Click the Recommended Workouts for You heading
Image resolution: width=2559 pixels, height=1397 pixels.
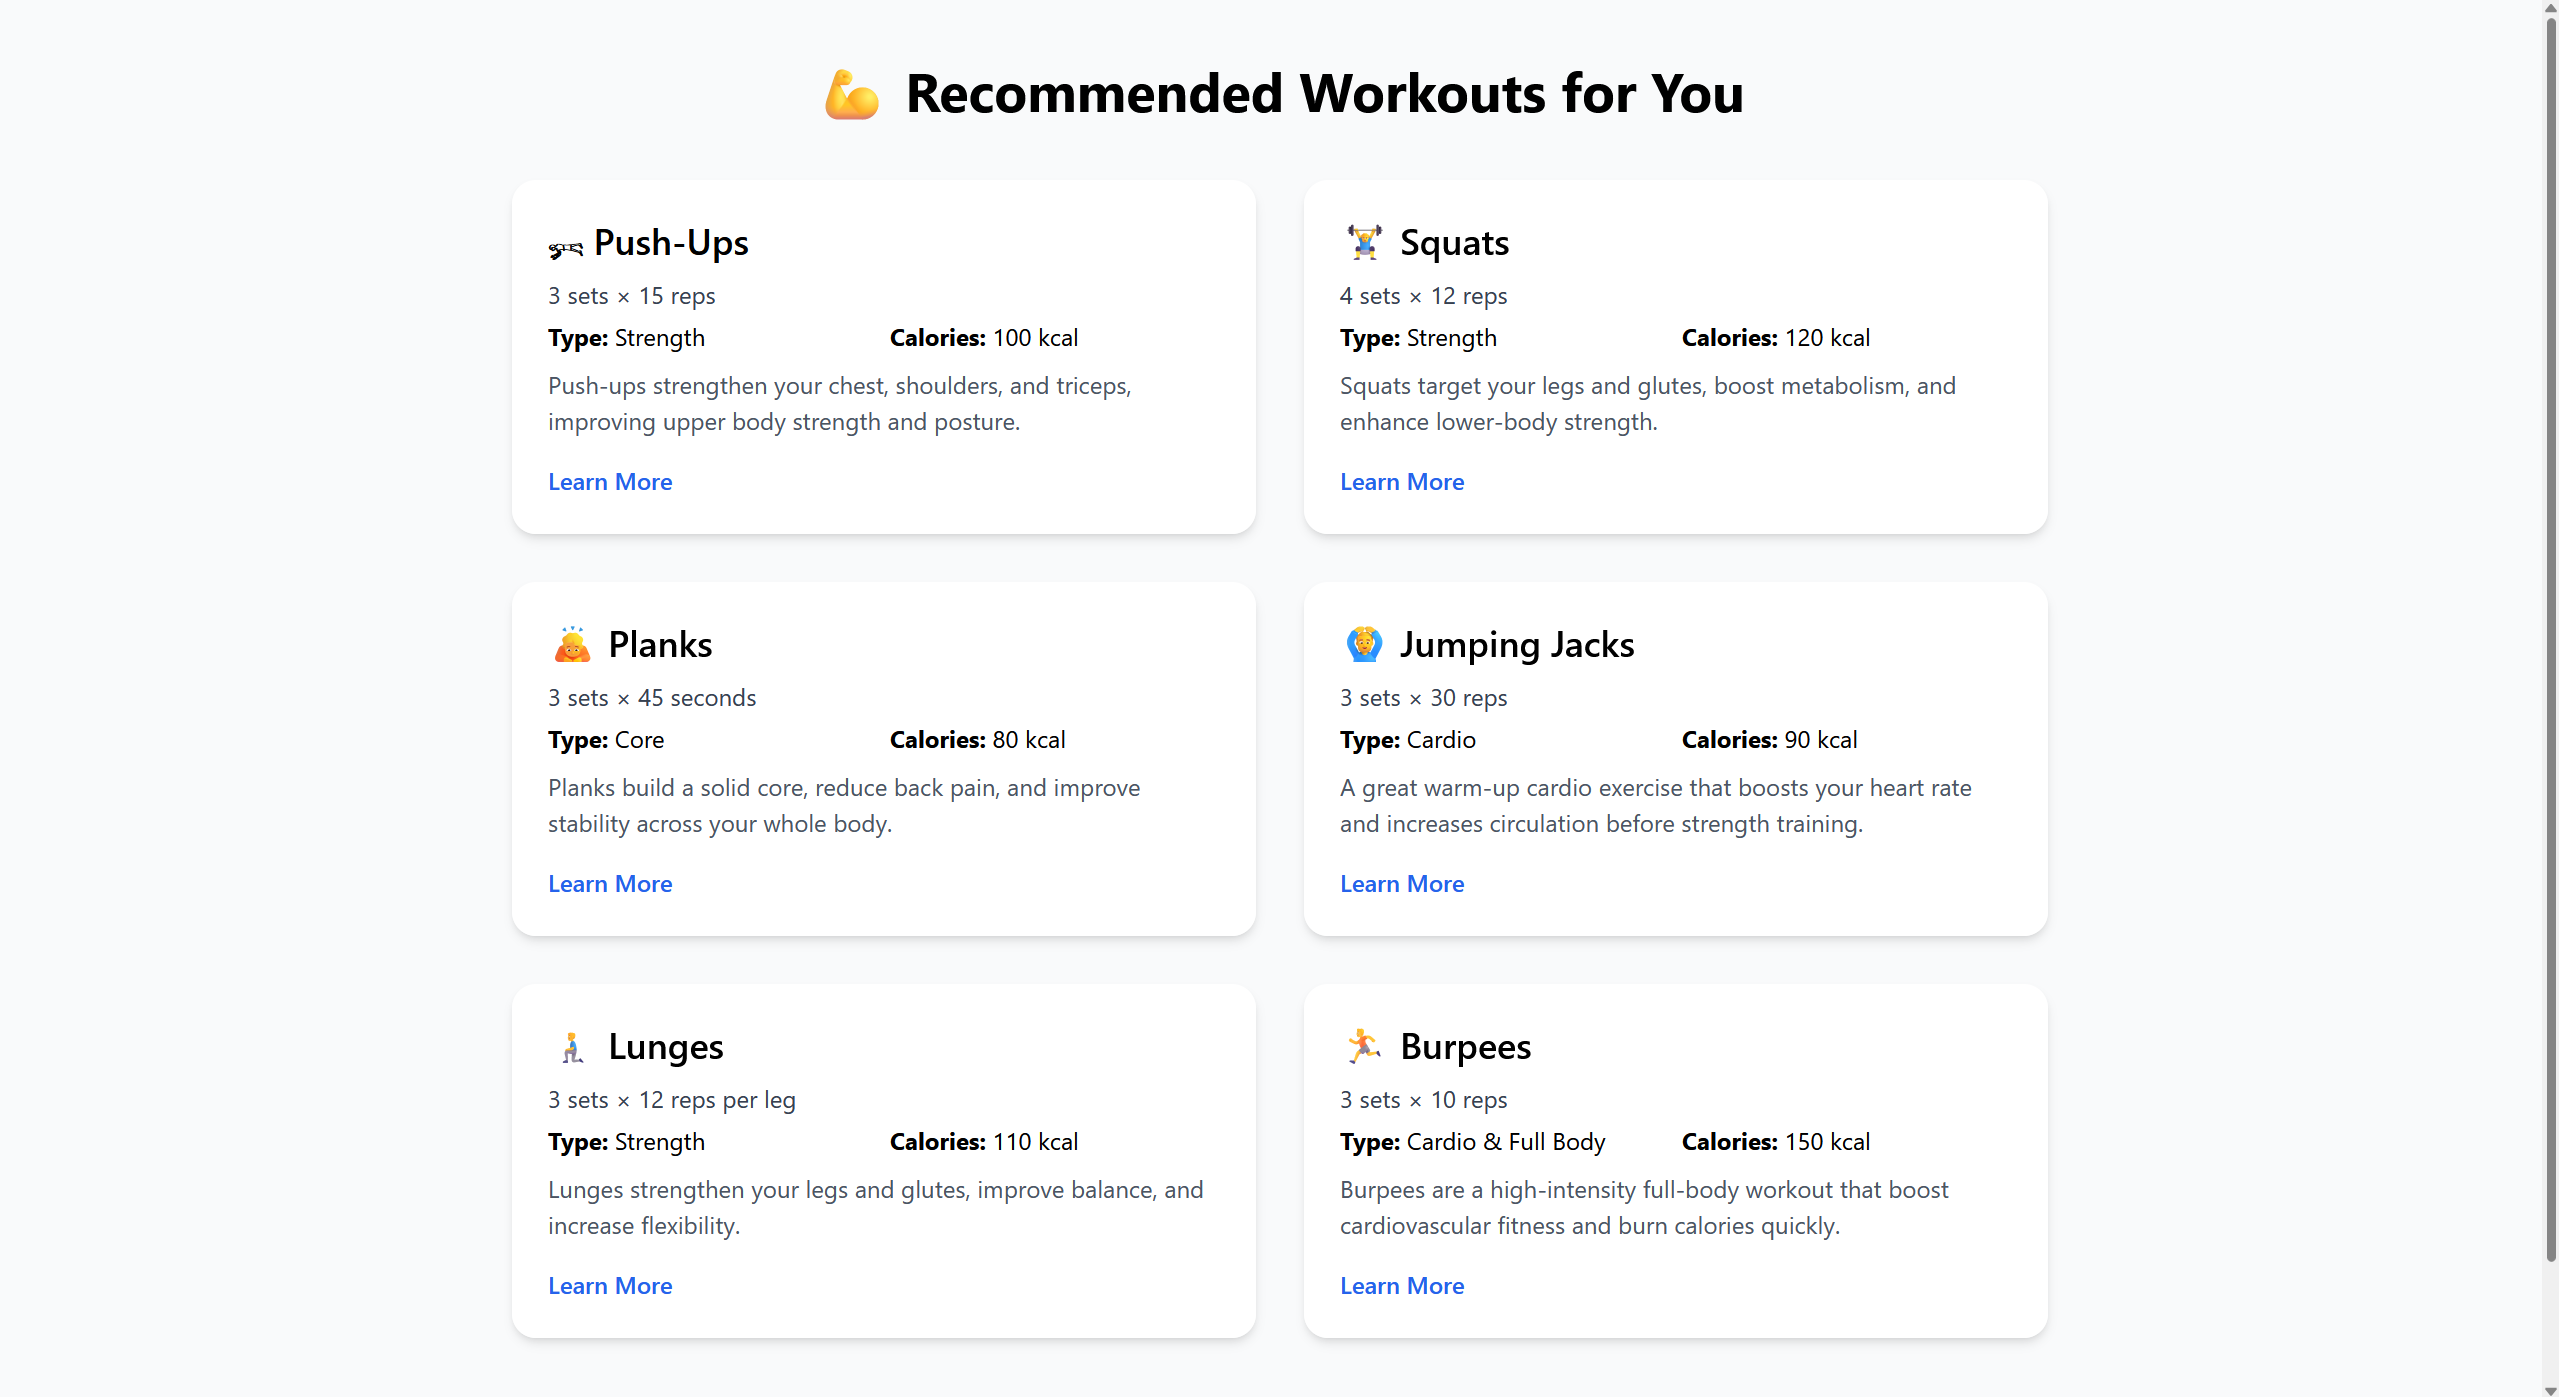click(x=1324, y=94)
